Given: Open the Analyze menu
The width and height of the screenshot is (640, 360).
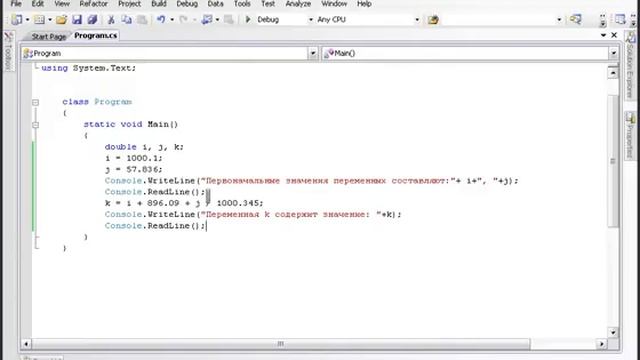Looking at the screenshot, I should [298, 4].
